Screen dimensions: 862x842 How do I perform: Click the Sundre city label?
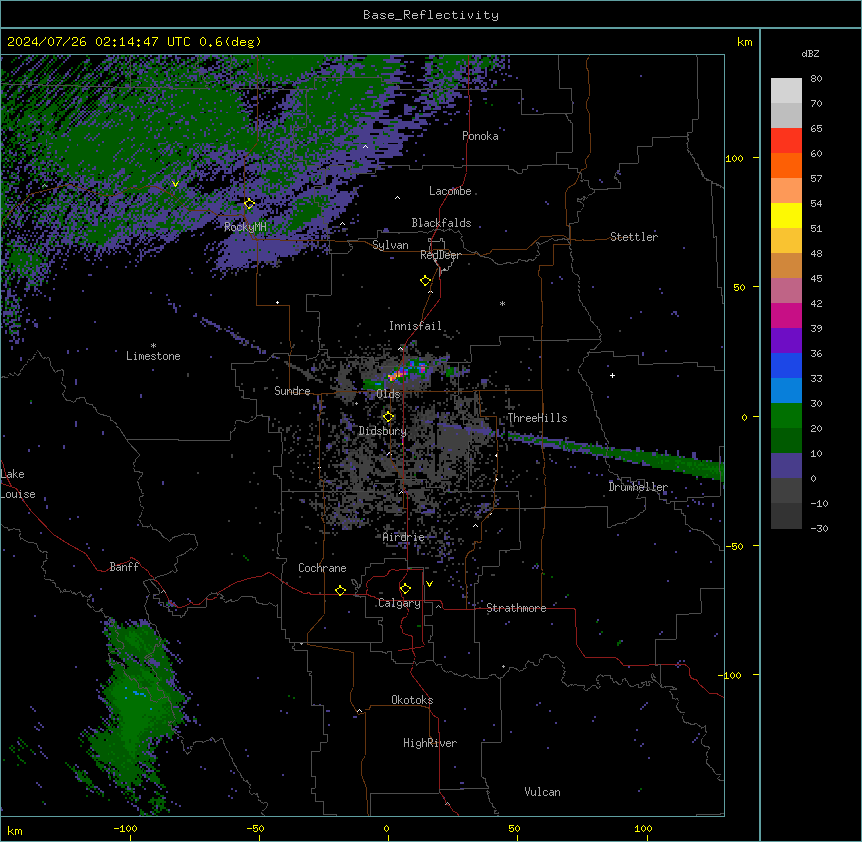[x=292, y=391]
